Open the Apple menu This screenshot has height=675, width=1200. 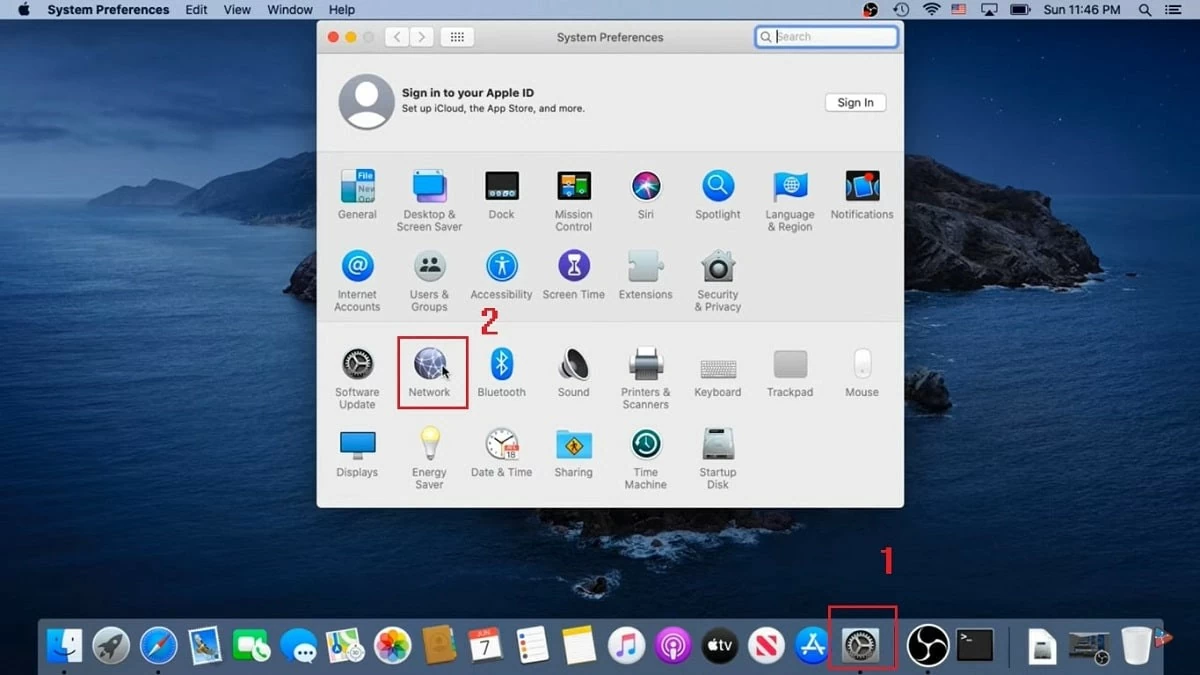pos(24,10)
